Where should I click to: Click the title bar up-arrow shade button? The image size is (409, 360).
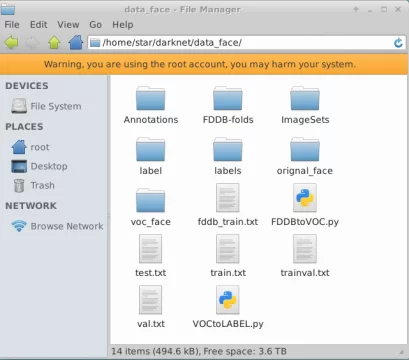click(356, 9)
